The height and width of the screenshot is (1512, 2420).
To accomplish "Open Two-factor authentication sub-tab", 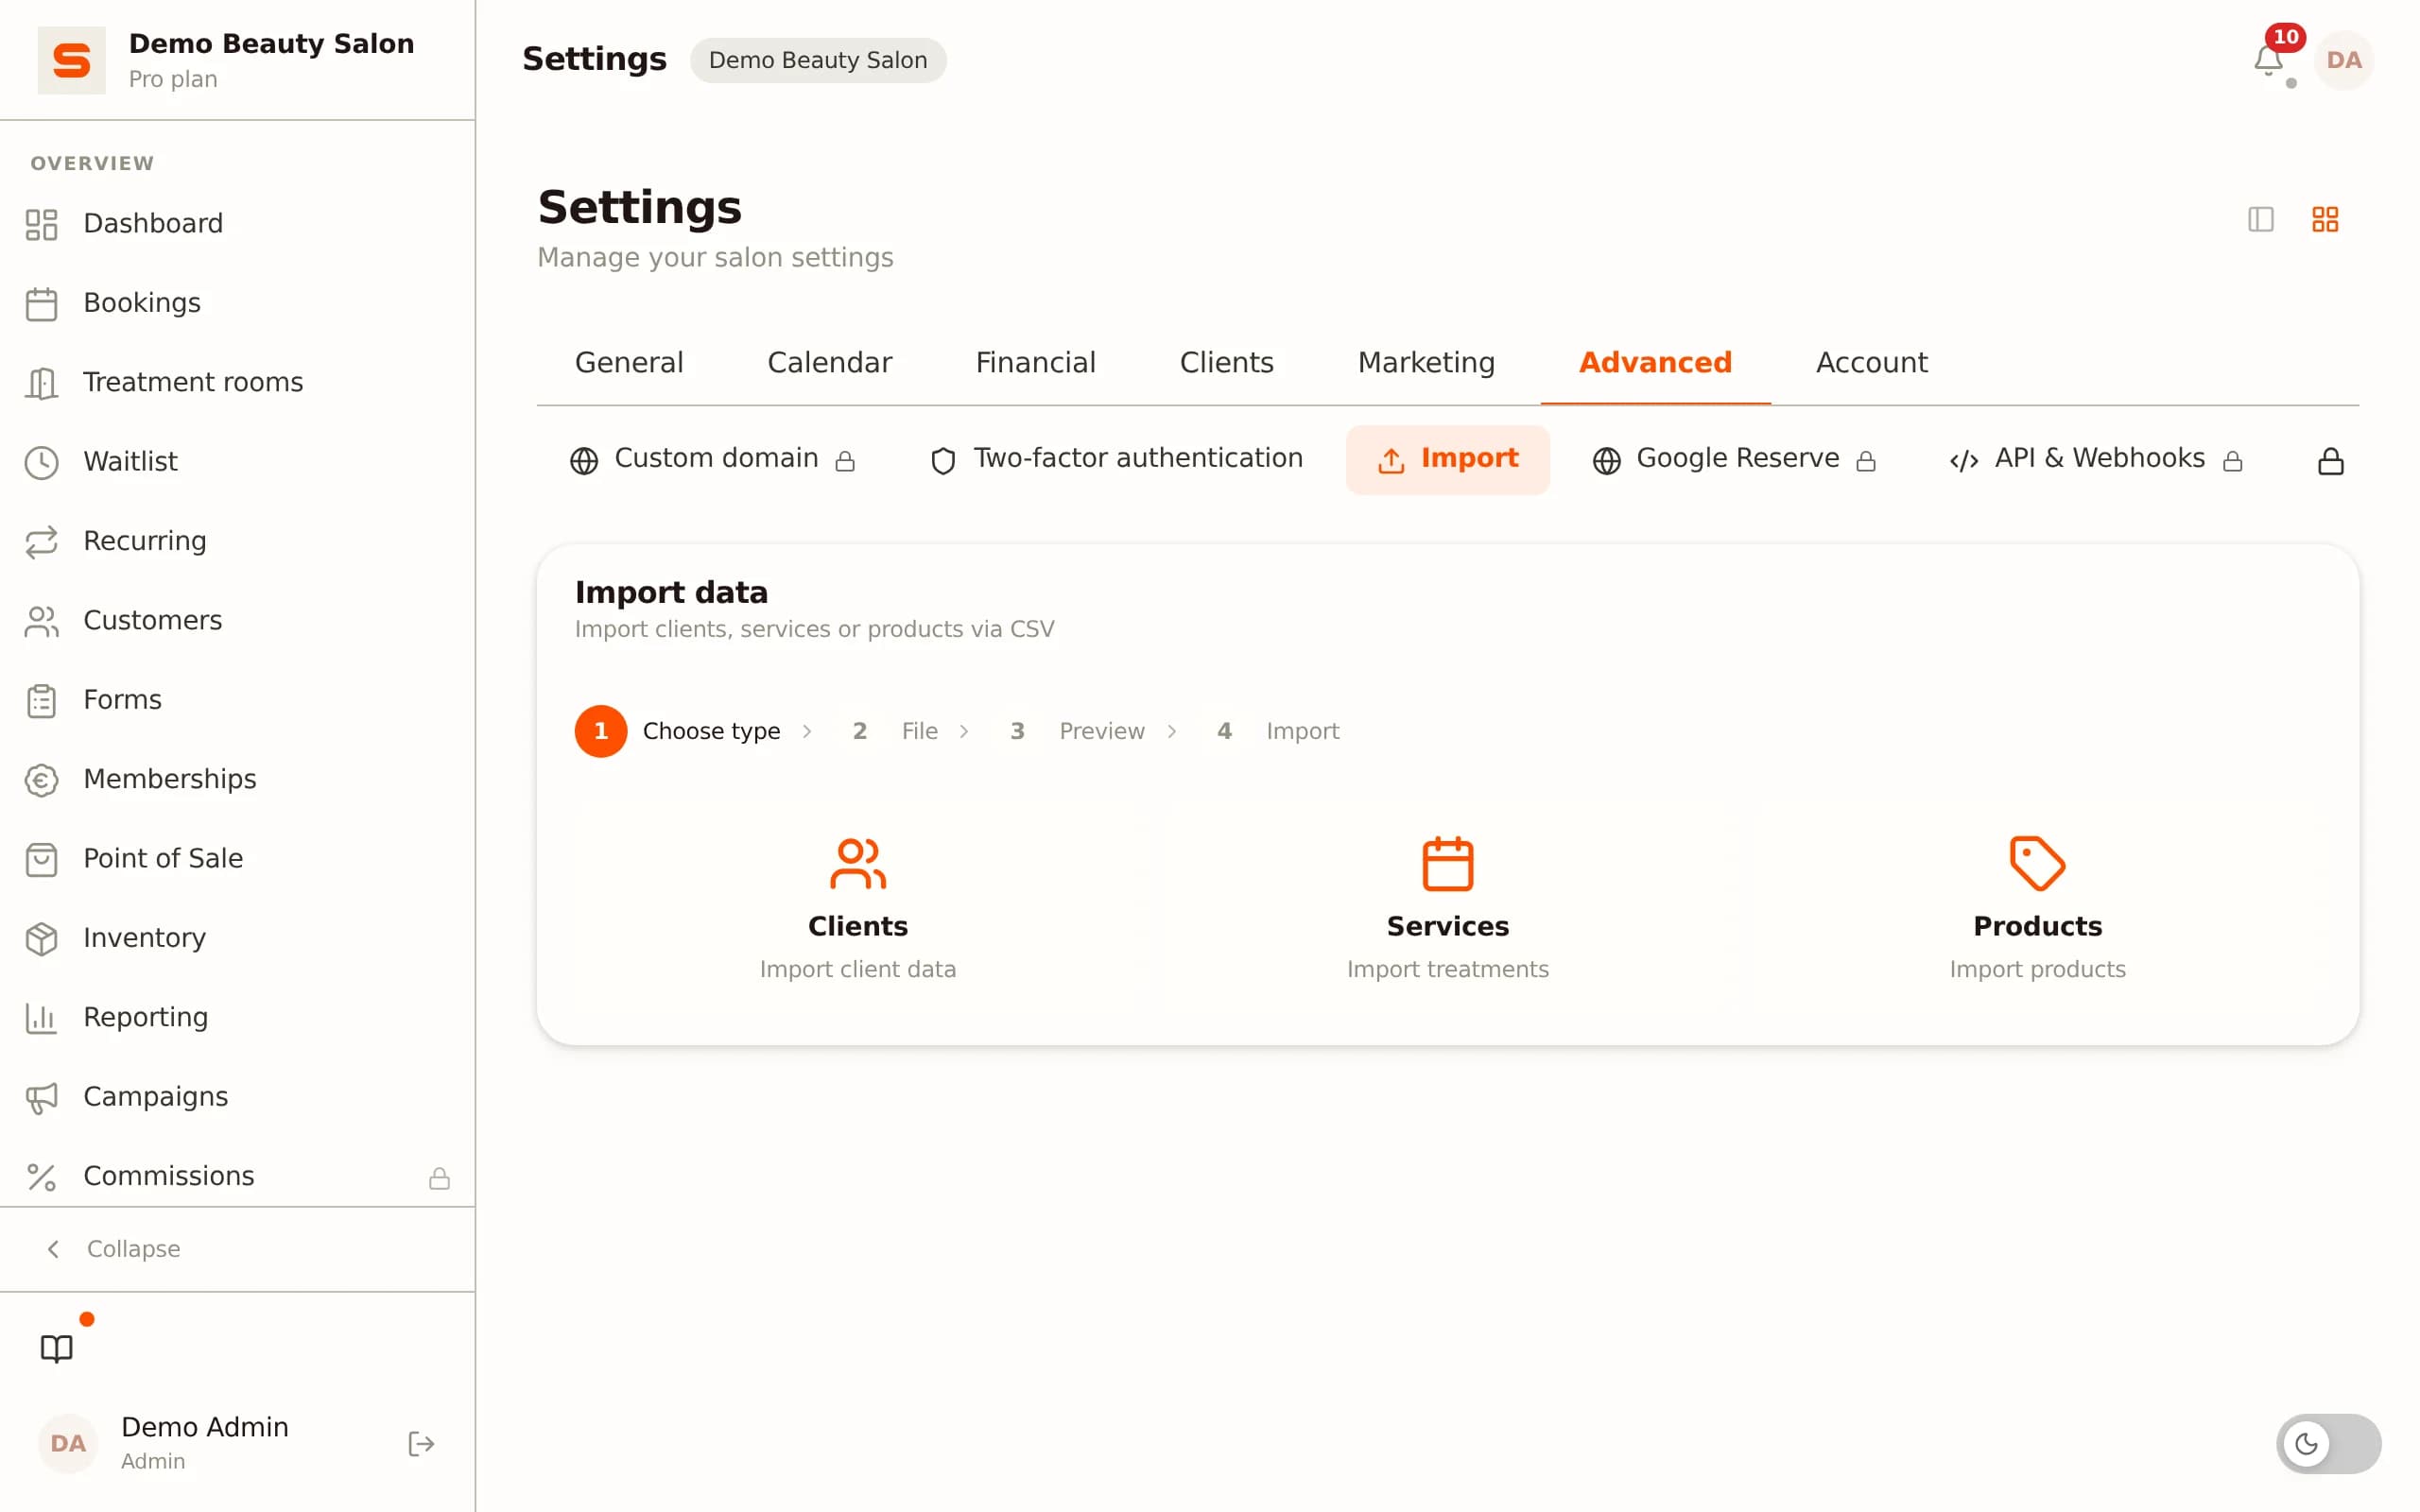I will (1116, 459).
